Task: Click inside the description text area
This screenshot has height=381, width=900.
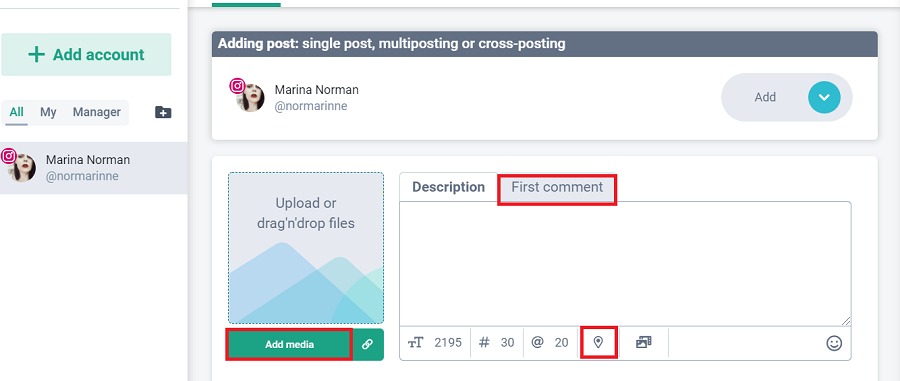Action: point(625,264)
